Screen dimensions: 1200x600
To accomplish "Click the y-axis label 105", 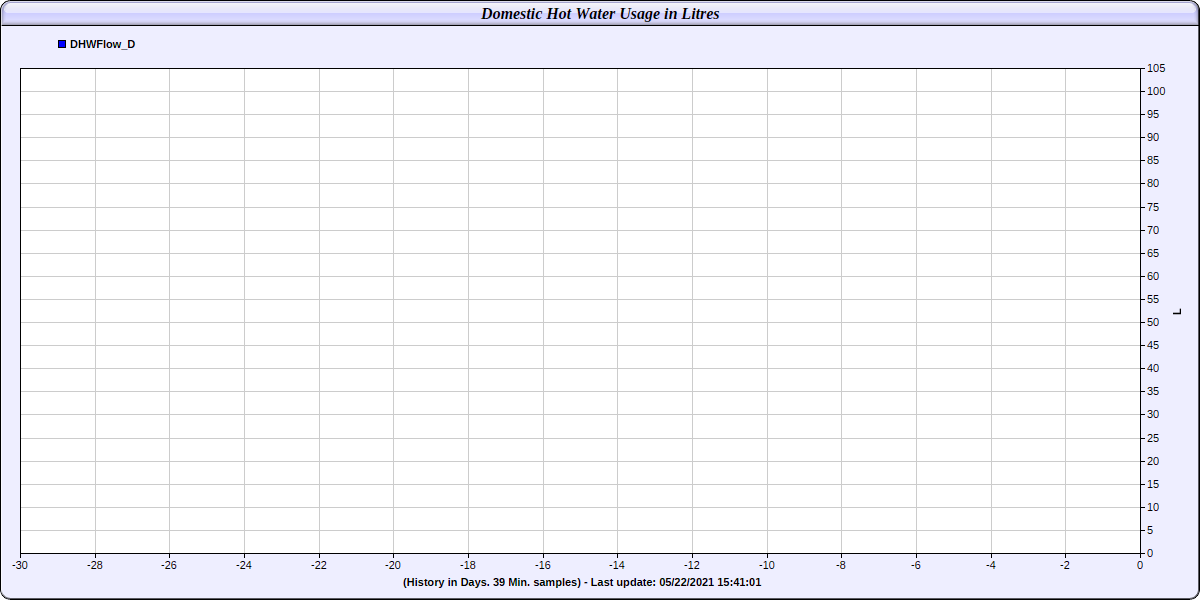I will (1156, 68).
